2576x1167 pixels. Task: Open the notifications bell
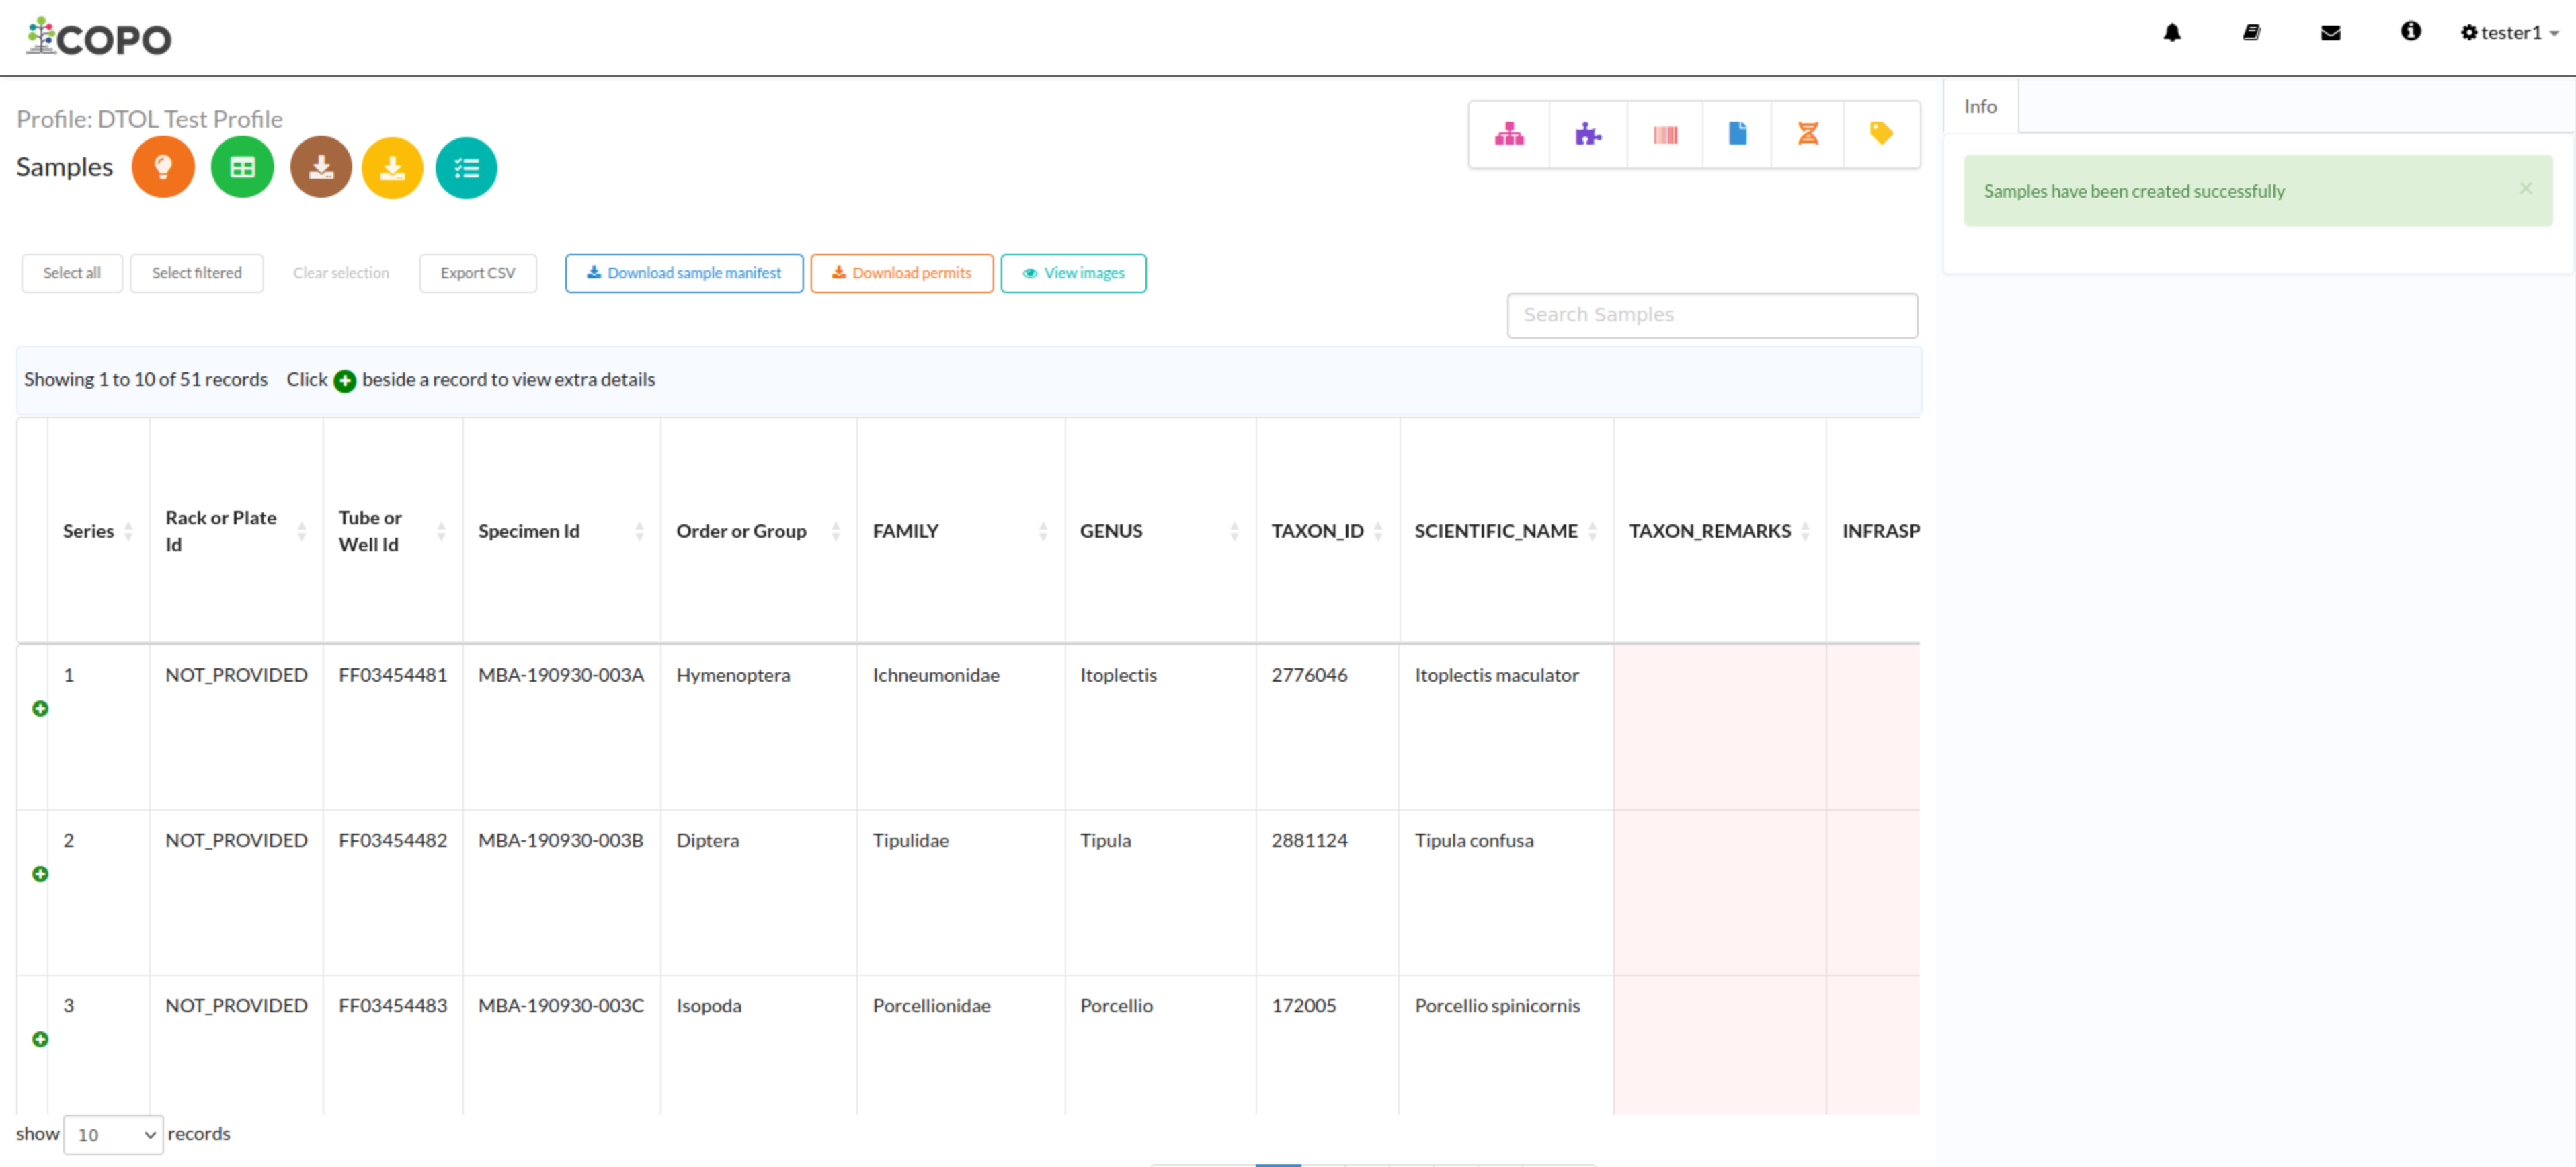pos(2172,33)
